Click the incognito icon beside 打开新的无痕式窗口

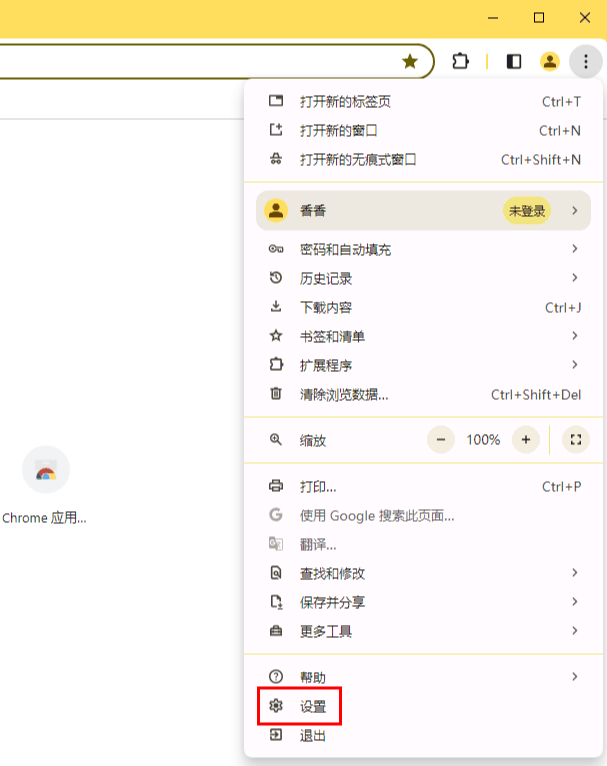[276, 159]
